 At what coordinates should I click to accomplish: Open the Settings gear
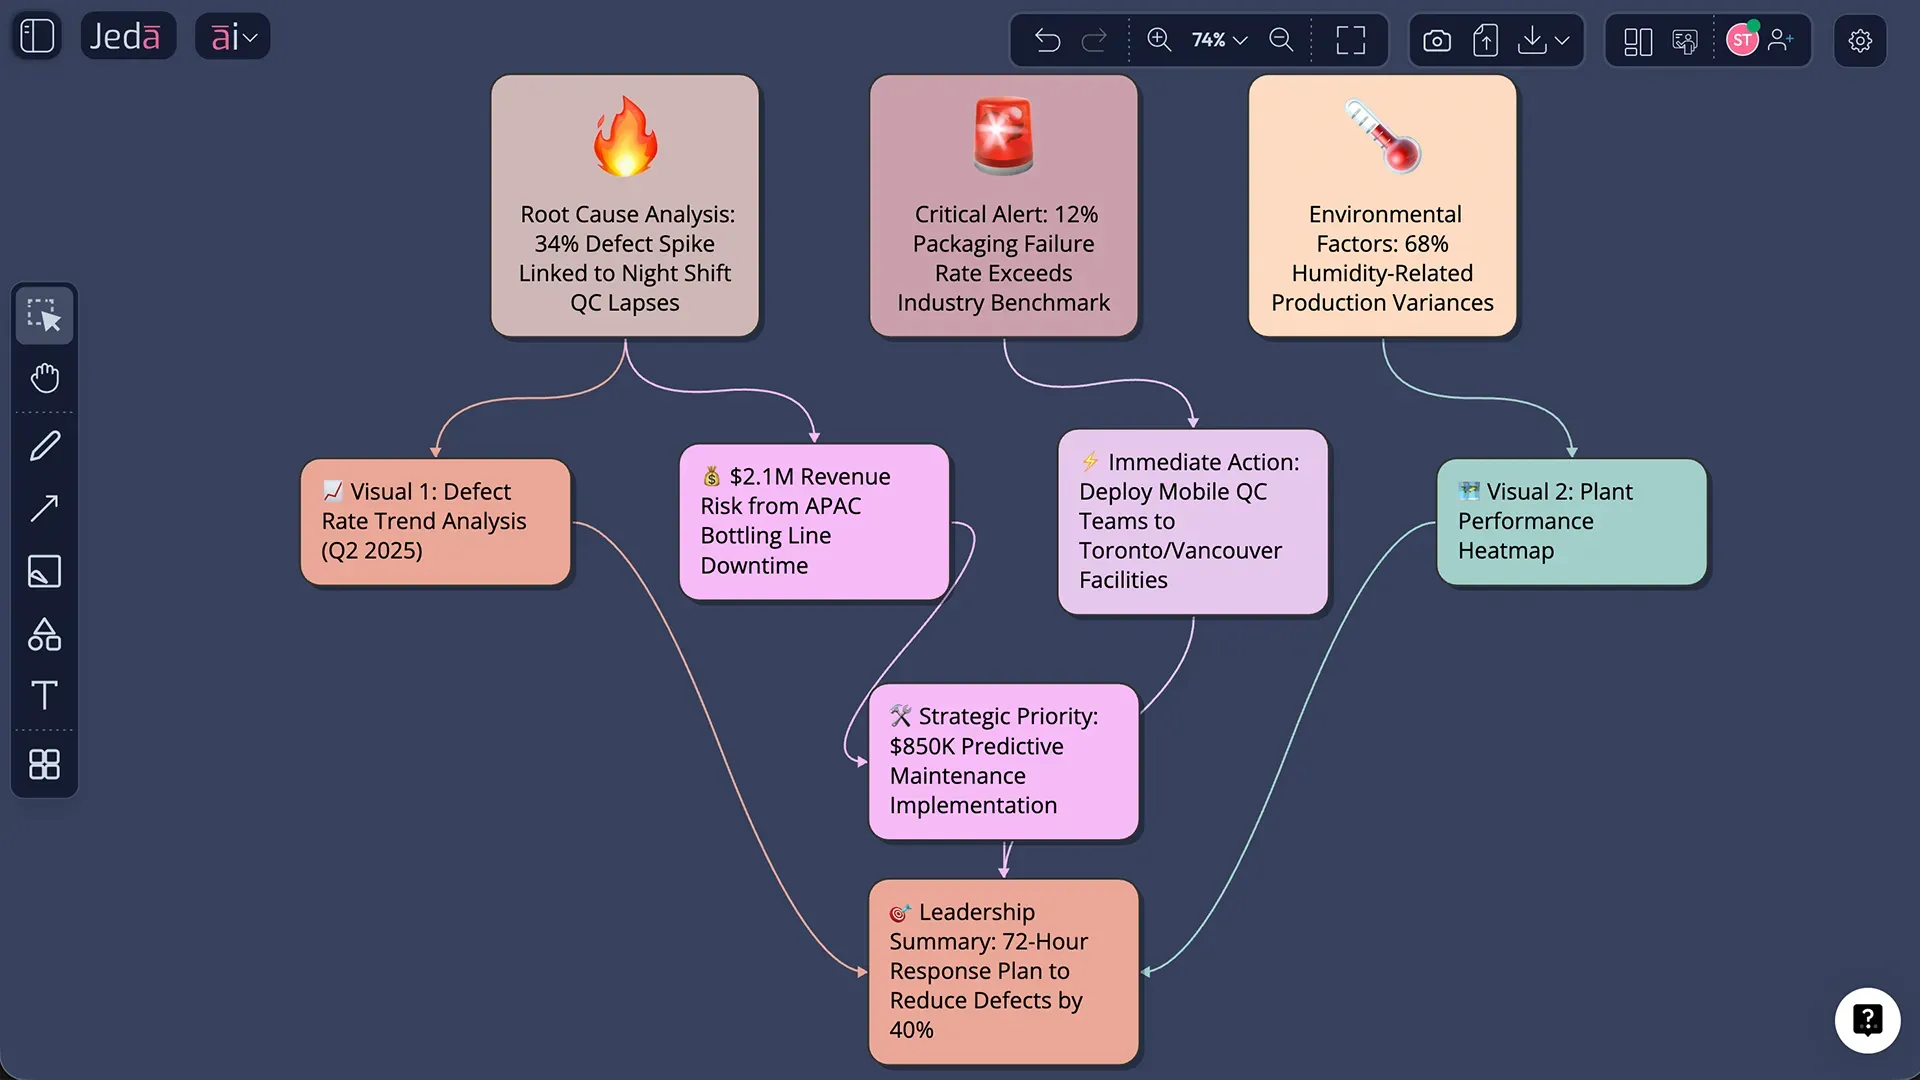tap(1859, 40)
